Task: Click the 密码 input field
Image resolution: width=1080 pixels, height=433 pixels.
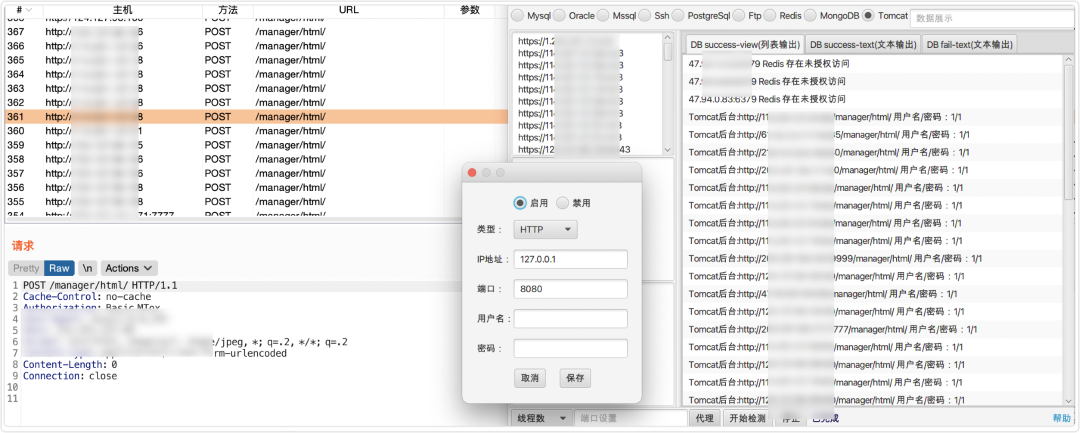Action: click(570, 348)
